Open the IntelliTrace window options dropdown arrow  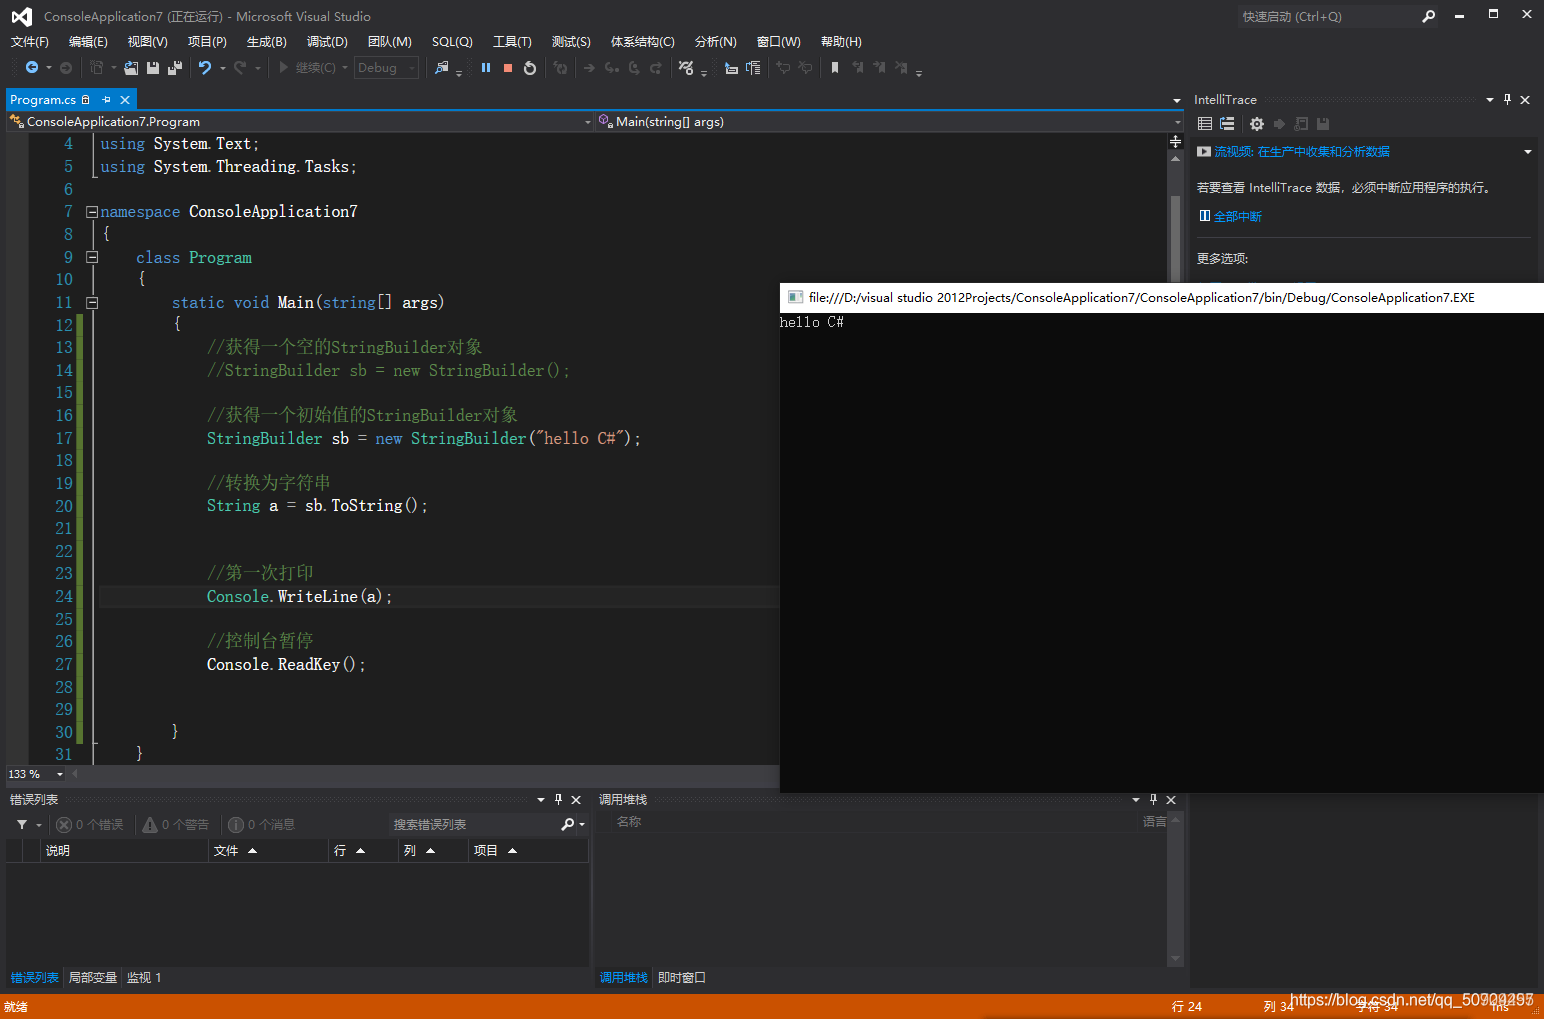pos(1490,99)
